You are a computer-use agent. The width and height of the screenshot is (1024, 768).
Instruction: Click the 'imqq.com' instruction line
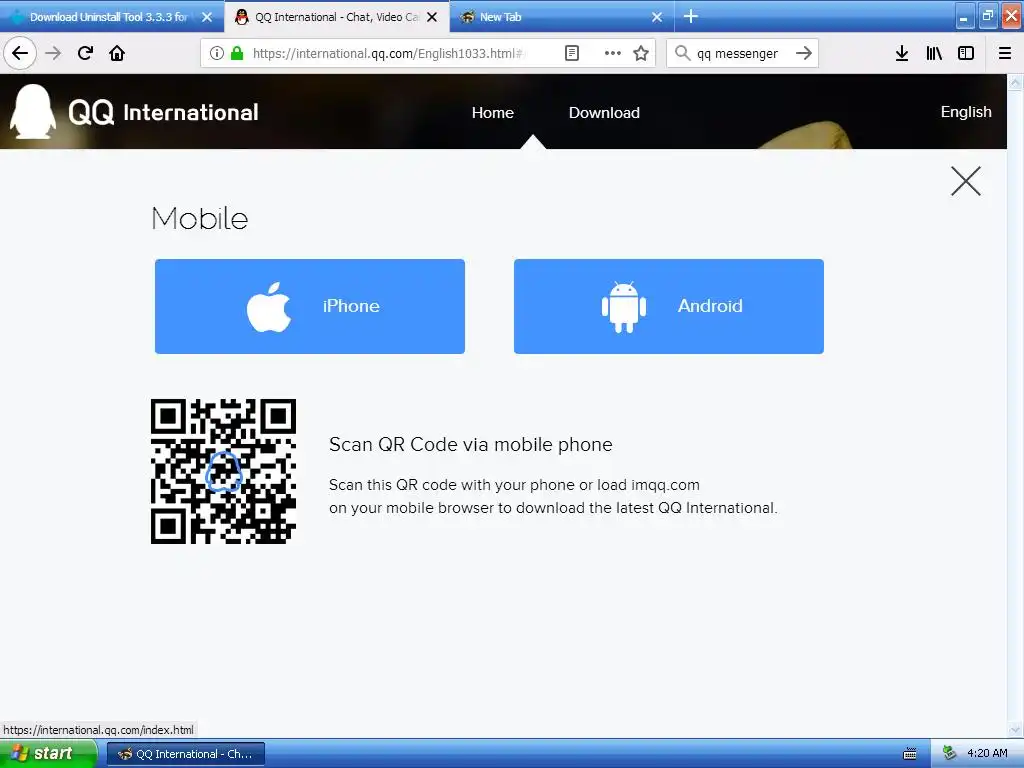pyautogui.click(x=514, y=485)
